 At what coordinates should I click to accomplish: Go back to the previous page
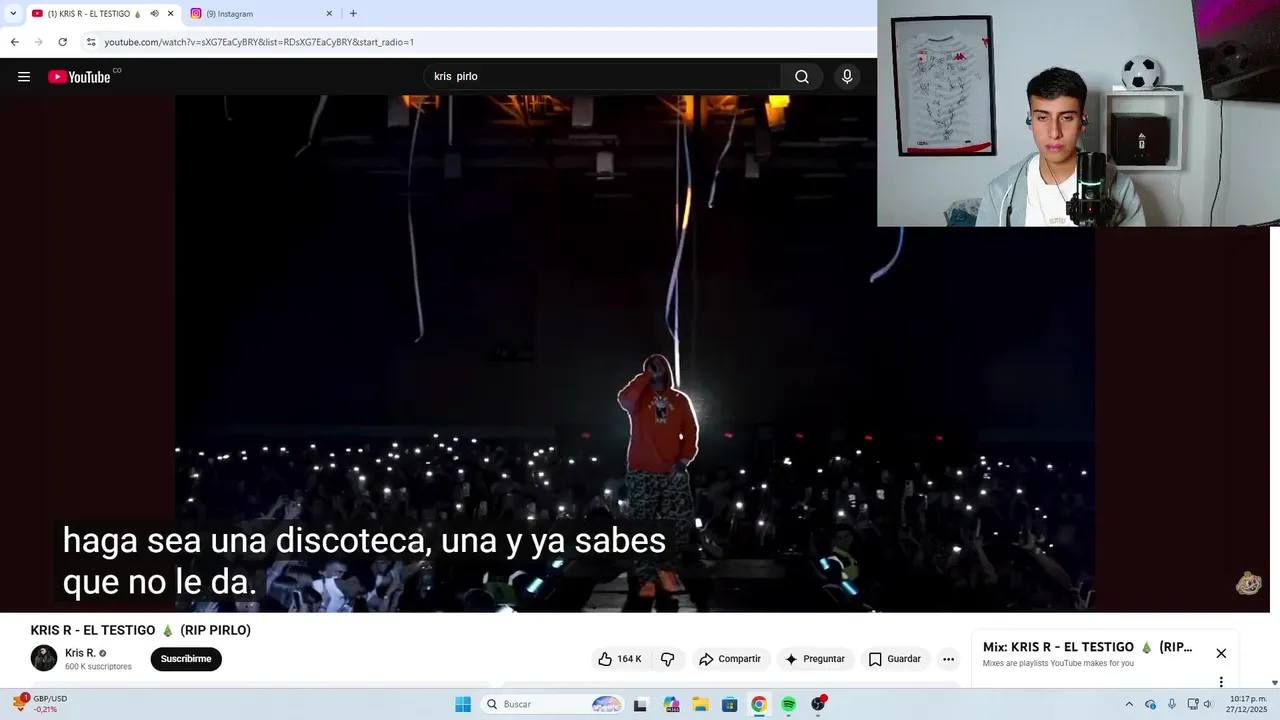click(14, 42)
